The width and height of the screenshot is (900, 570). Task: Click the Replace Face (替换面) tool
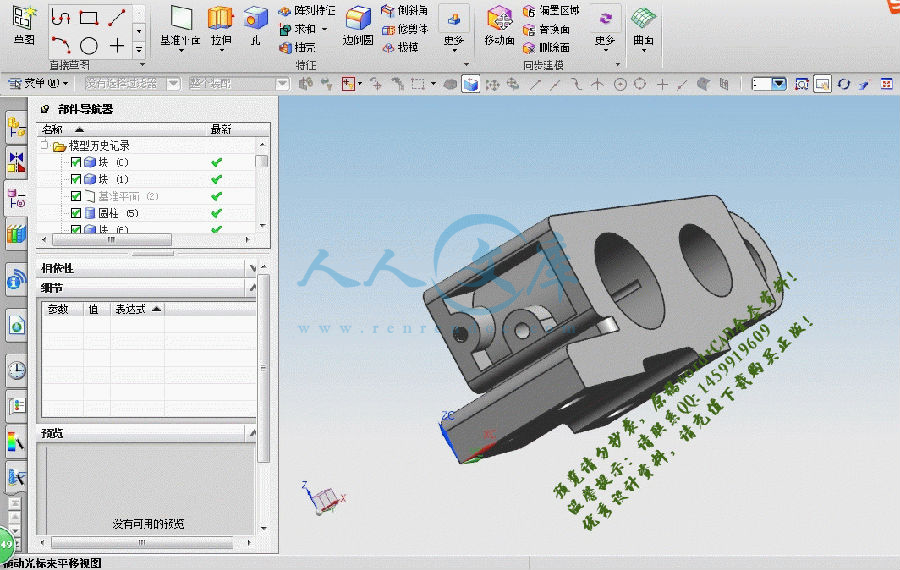click(x=546, y=29)
